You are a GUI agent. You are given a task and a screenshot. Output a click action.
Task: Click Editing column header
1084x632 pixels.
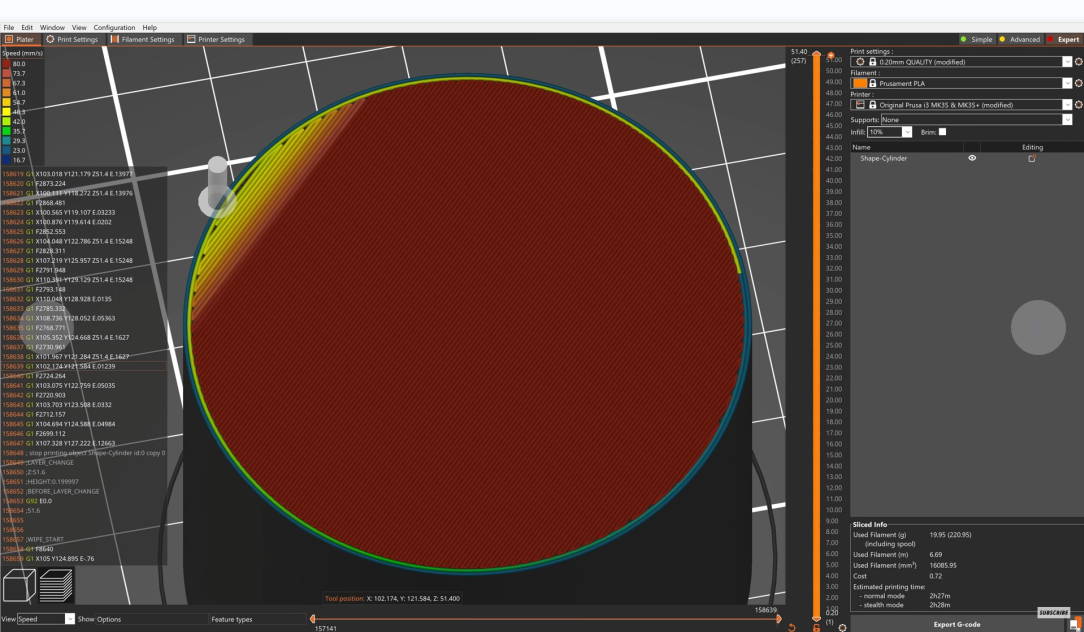pyautogui.click(x=1032, y=147)
